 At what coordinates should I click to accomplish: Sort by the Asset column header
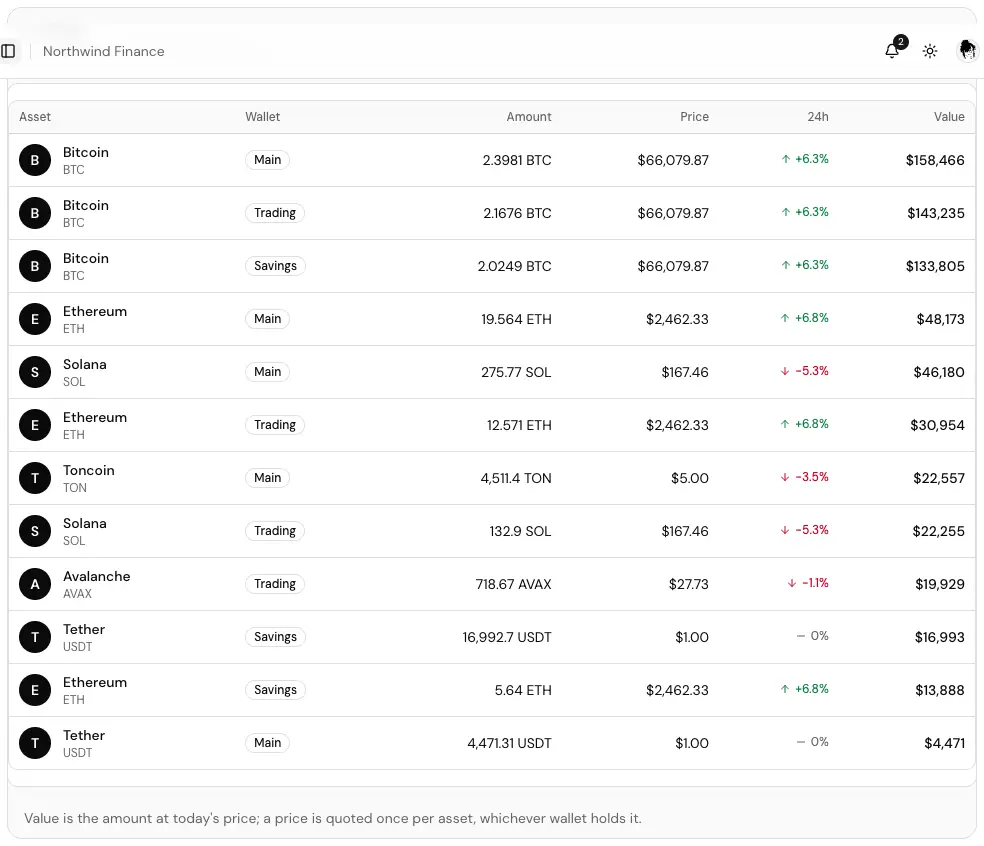pyautogui.click(x=35, y=117)
